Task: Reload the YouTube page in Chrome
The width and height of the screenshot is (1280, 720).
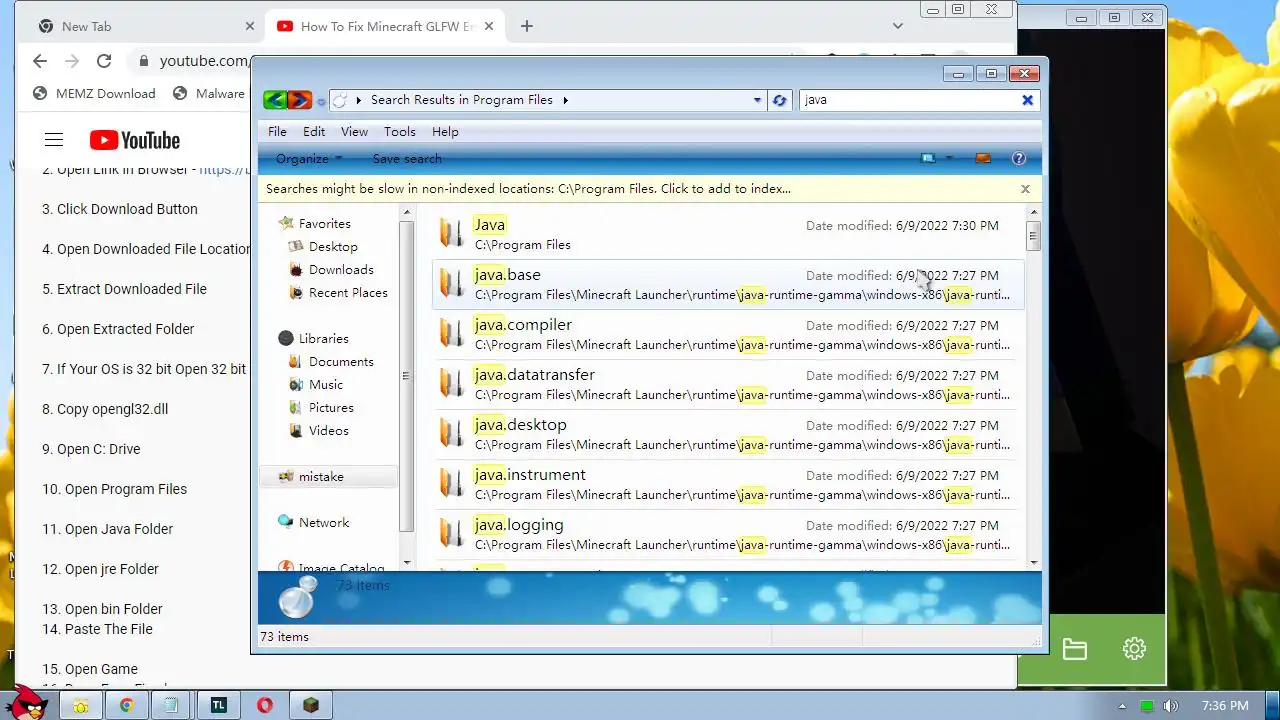Action: tap(104, 61)
